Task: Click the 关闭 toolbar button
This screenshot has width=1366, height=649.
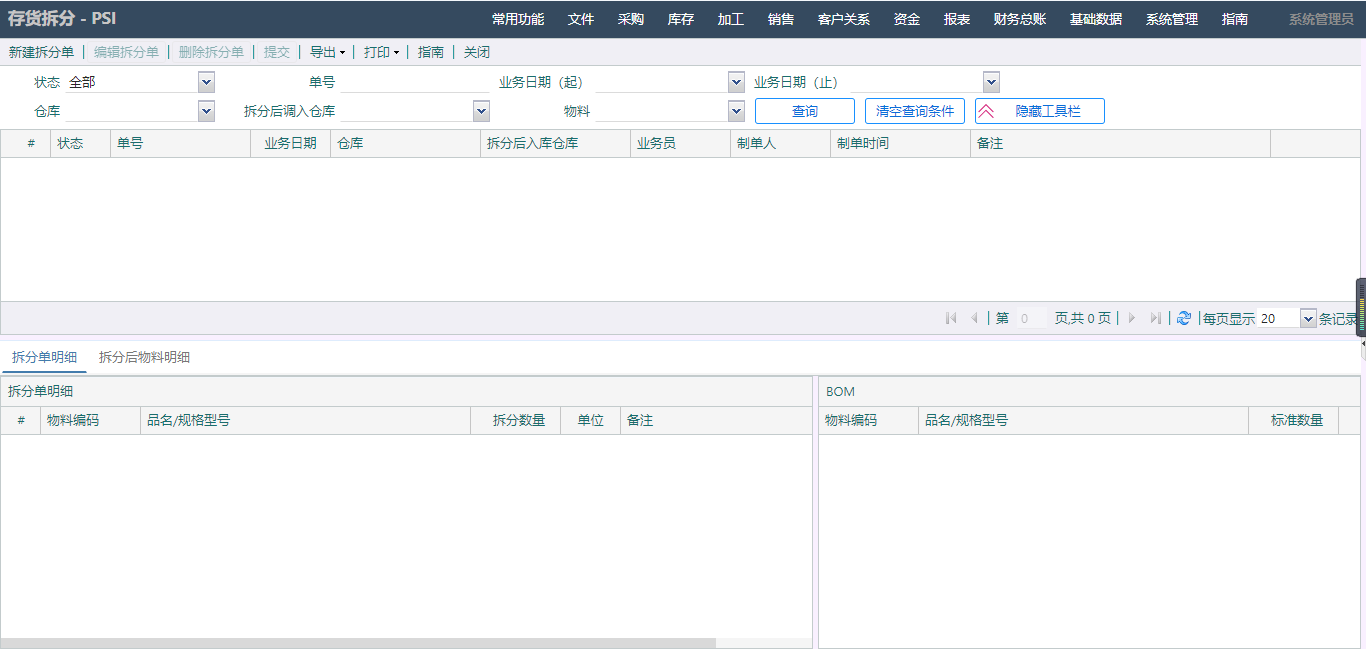Action: click(477, 52)
